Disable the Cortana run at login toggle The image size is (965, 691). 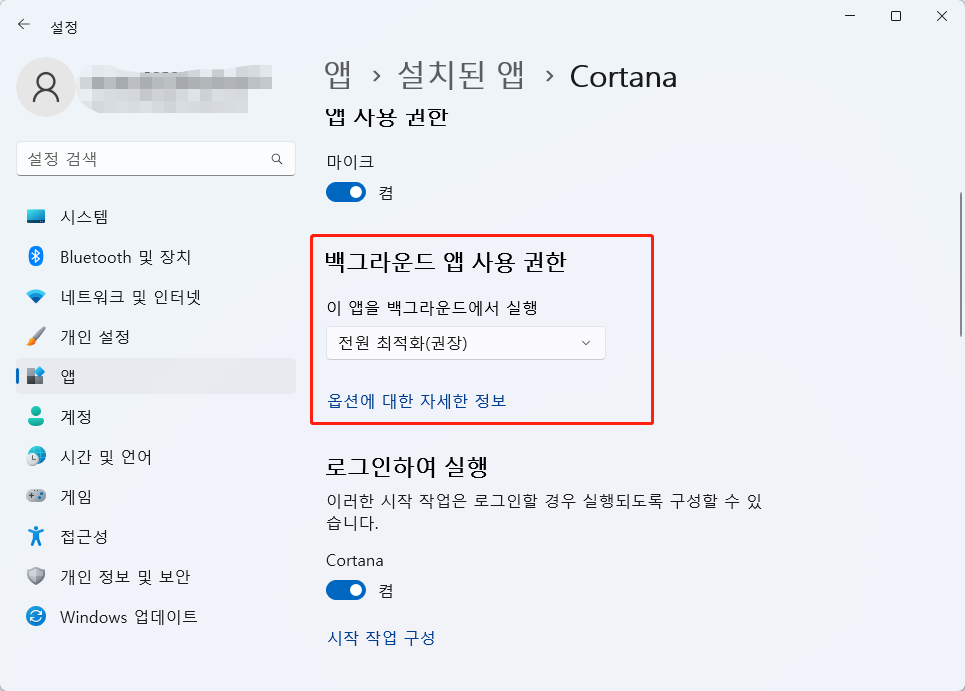346,591
